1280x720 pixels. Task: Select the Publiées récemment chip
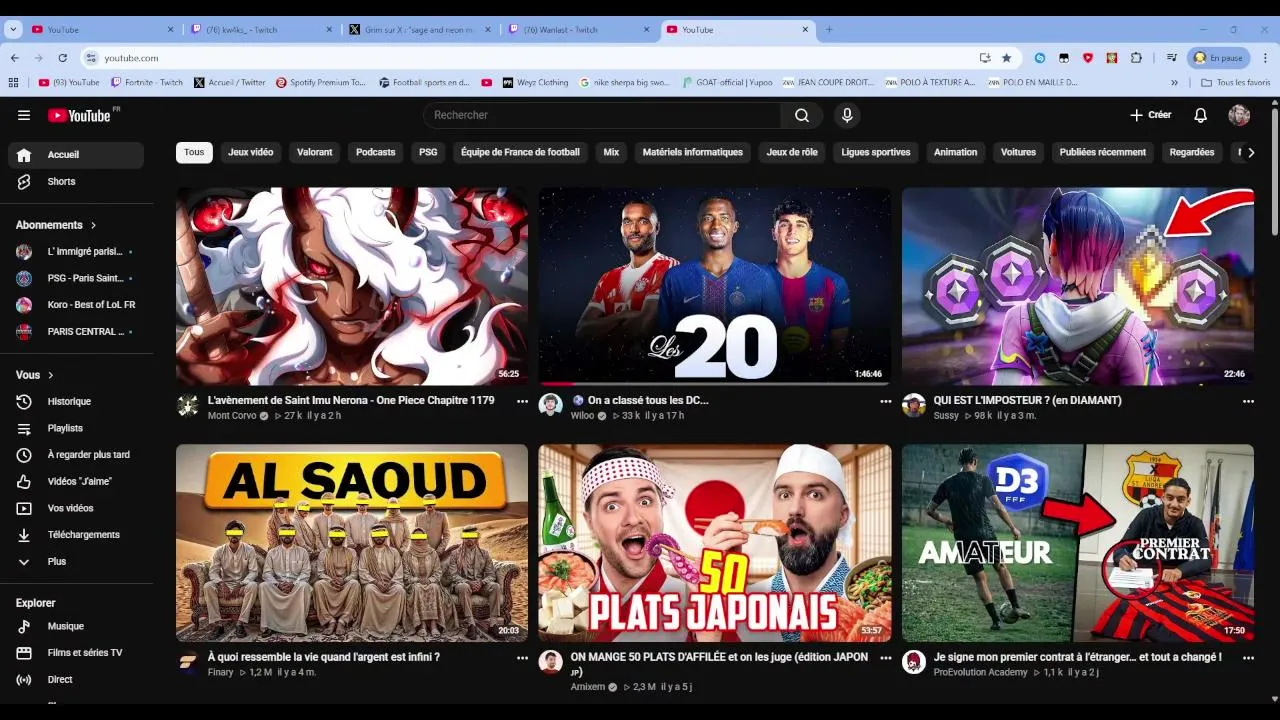click(x=1103, y=152)
